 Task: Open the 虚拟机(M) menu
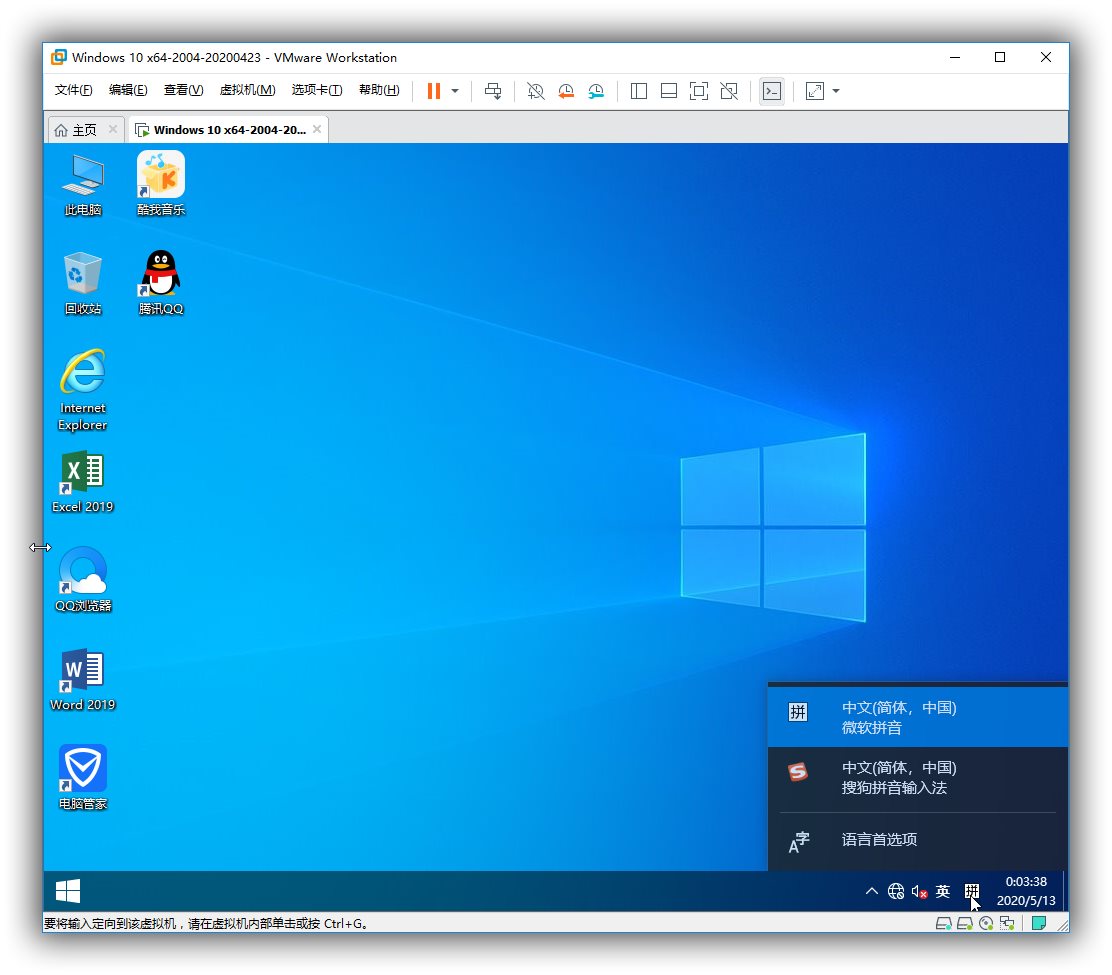(x=248, y=90)
